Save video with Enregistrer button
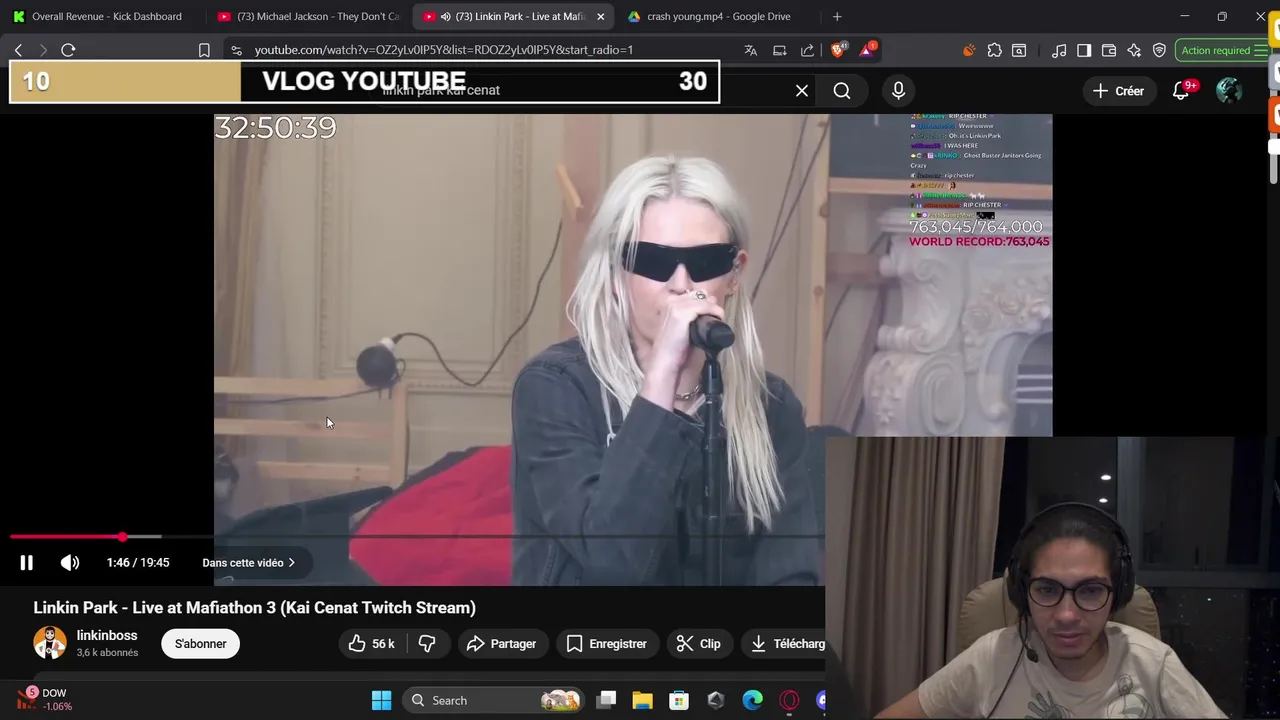The width and height of the screenshot is (1280, 720). pos(607,644)
